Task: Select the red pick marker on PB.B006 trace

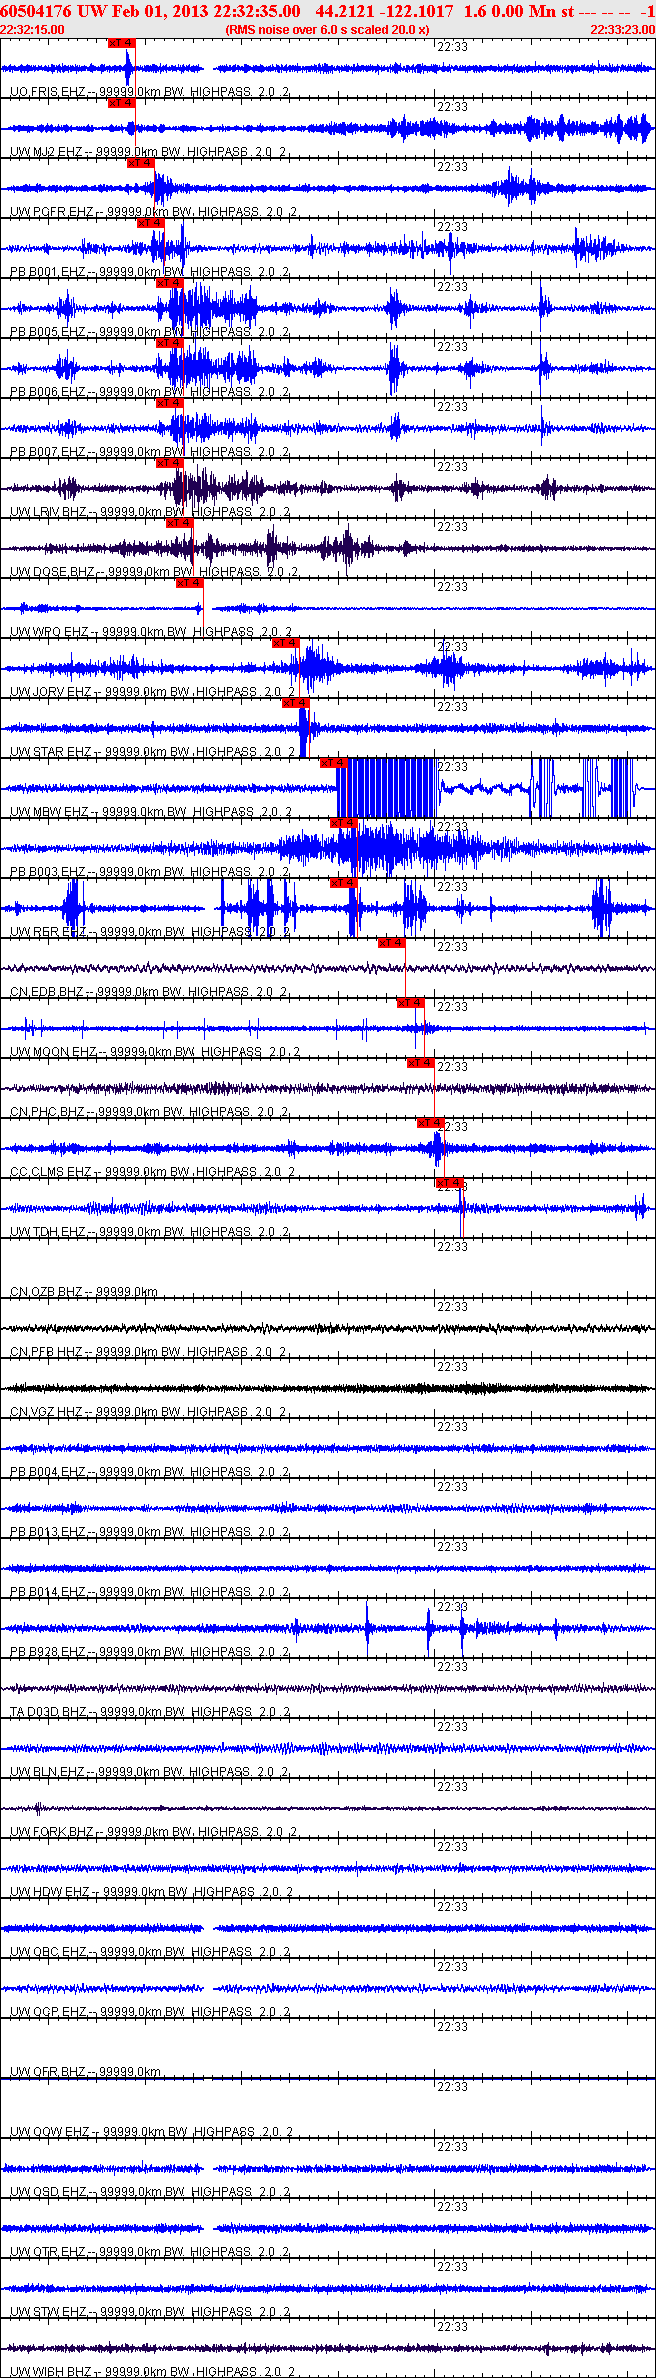Action: click(x=170, y=343)
